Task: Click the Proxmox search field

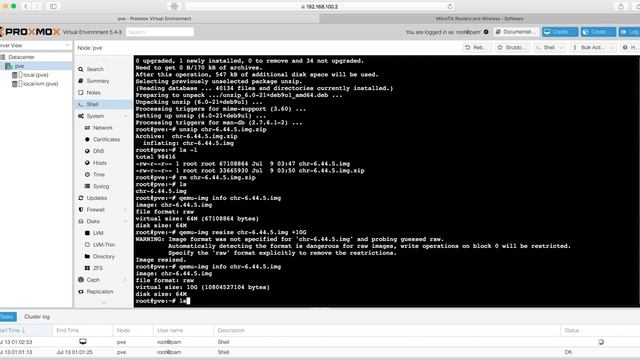Action: point(160,32)
